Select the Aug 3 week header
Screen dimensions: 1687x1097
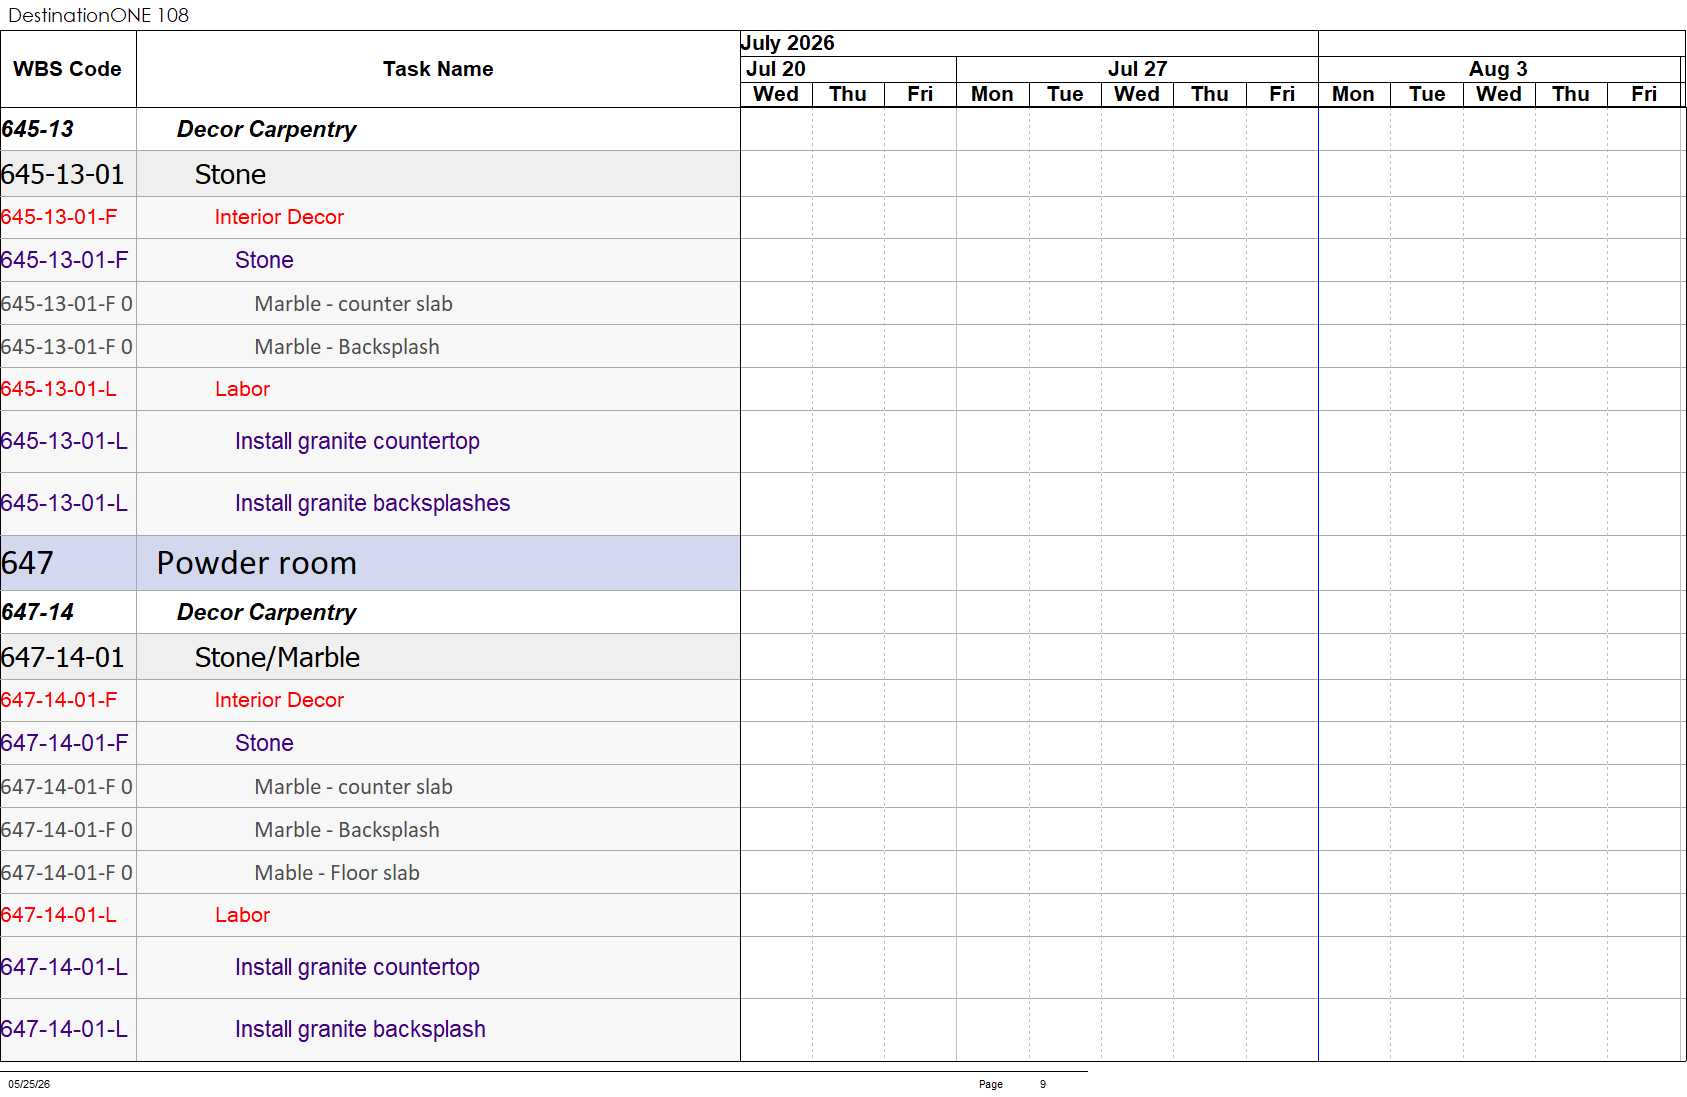click(x=1498, y=69)
